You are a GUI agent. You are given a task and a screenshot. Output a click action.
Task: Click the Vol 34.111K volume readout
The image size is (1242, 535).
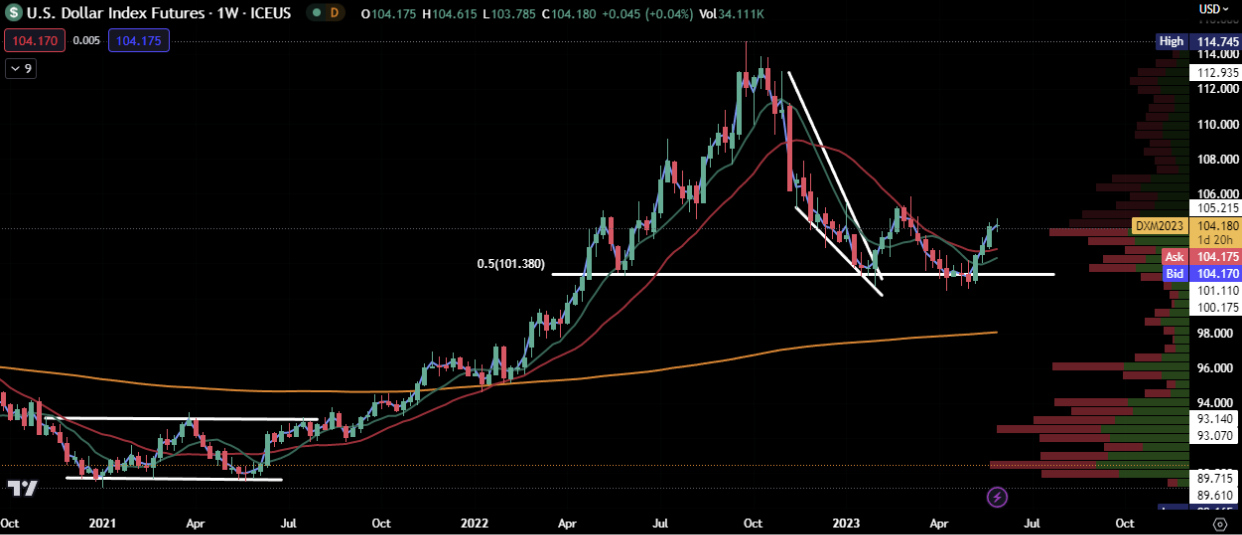pos(733,13)
